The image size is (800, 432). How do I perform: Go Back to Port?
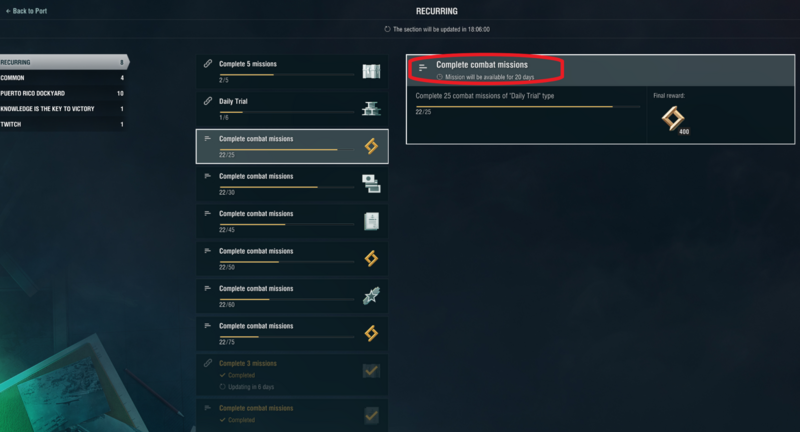(26, 11)
